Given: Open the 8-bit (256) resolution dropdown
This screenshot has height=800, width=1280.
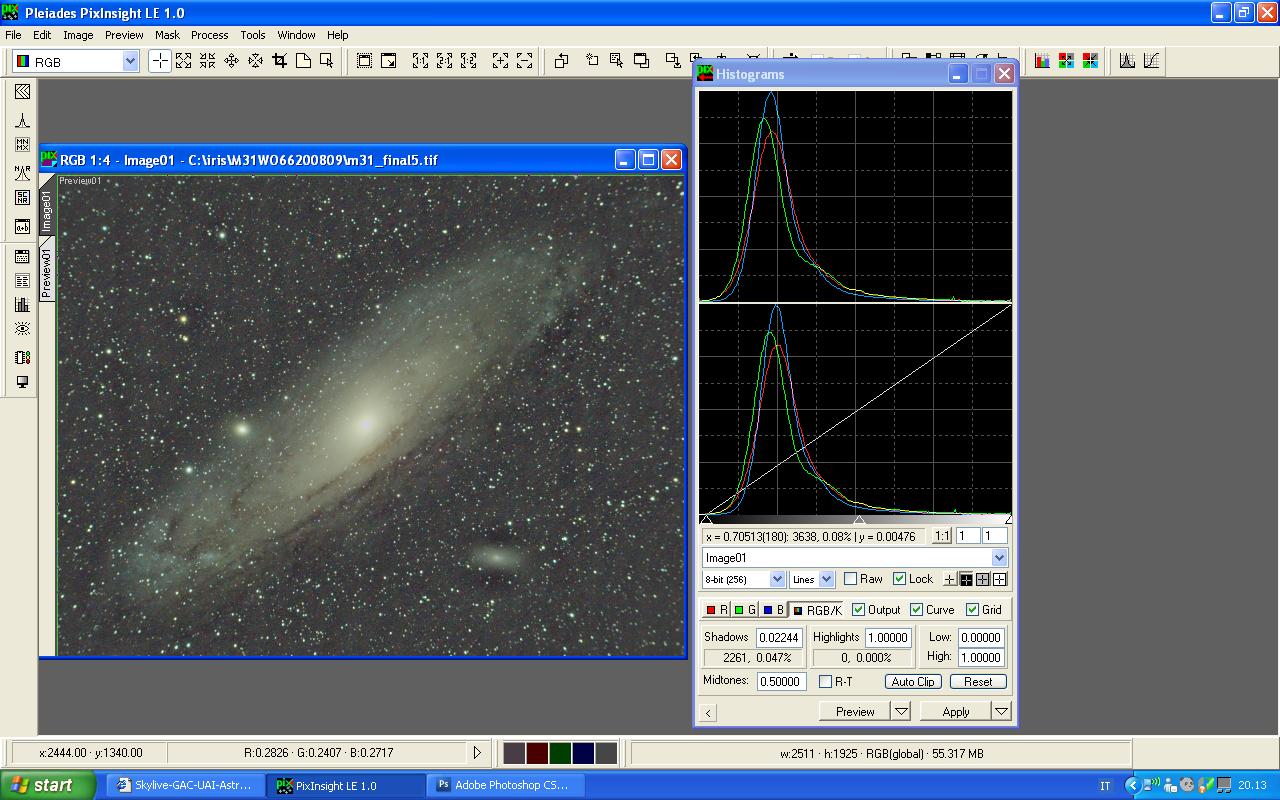Looking at the screenshot, I should pos(776,579).
